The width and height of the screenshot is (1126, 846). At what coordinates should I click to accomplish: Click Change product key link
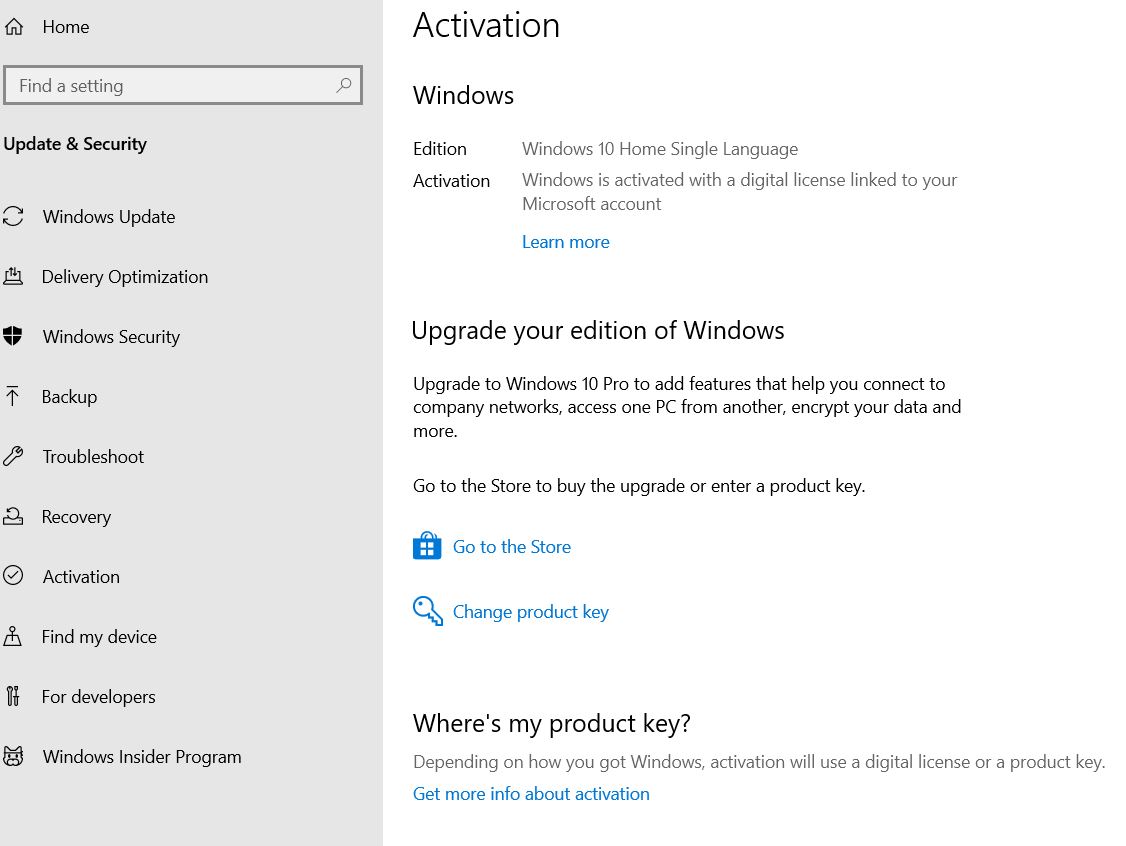point(531,612)
